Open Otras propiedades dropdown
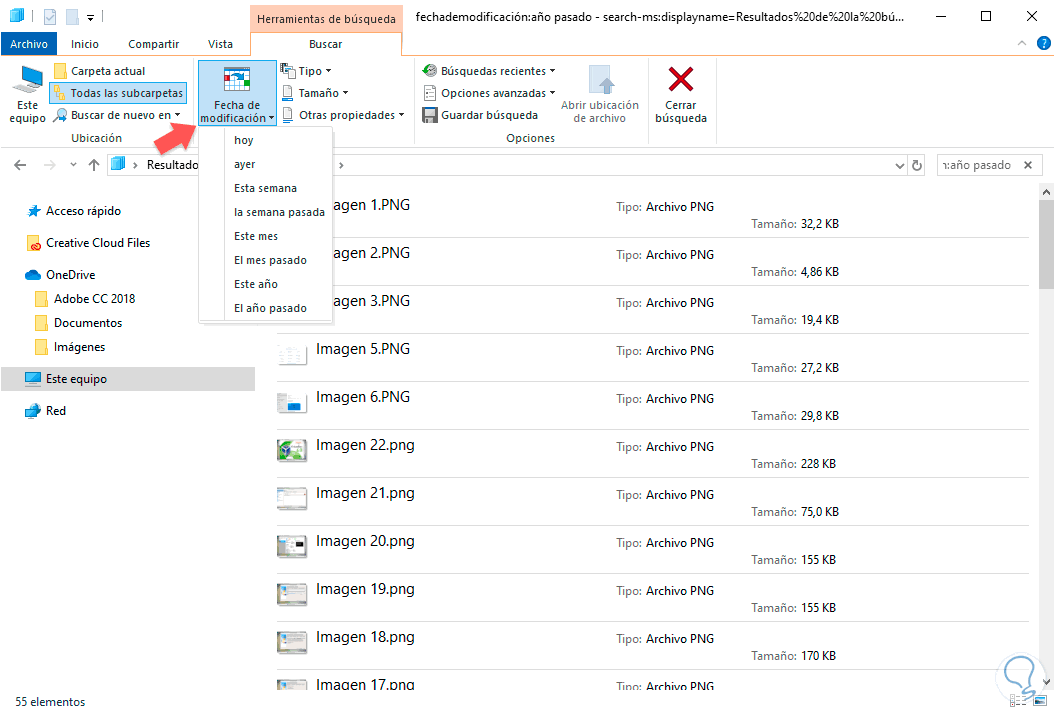Screen dimensions: 1056x713 pyautogui.click(x=343, y=115)
